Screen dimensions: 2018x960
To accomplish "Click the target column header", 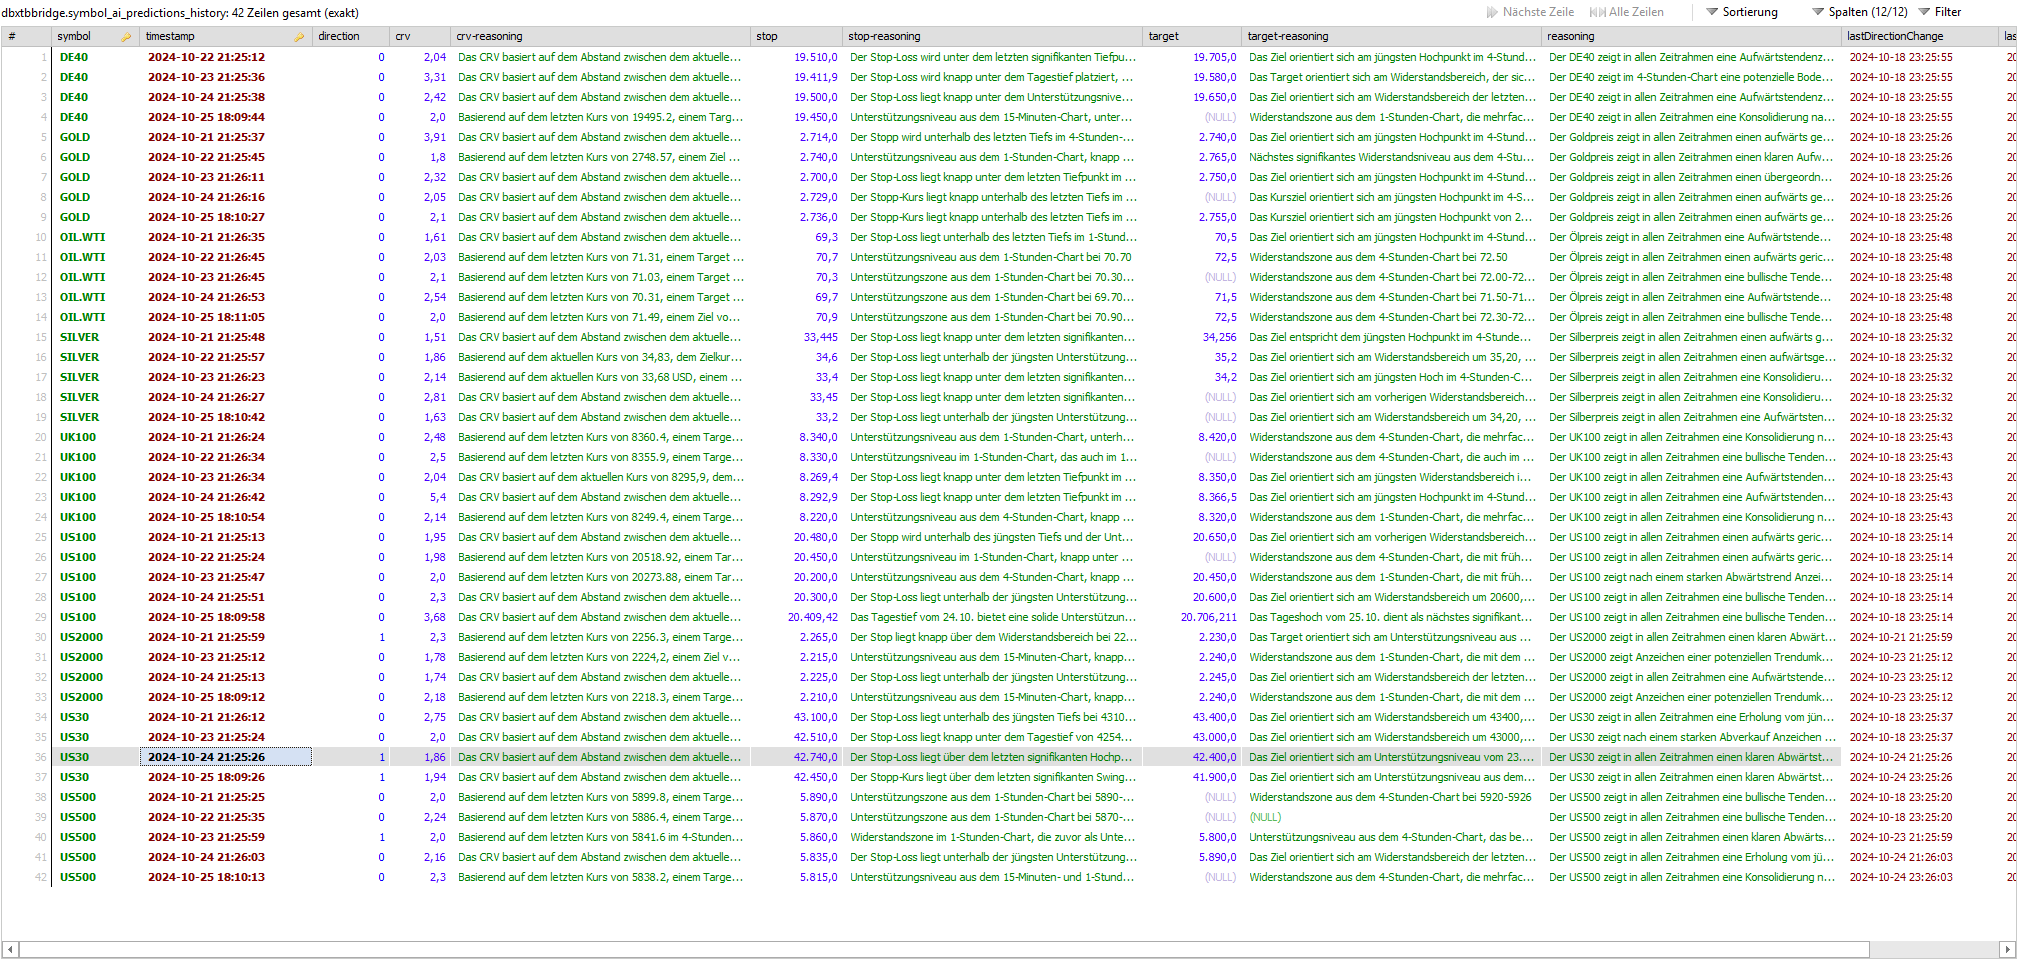I will point(1192,36).
